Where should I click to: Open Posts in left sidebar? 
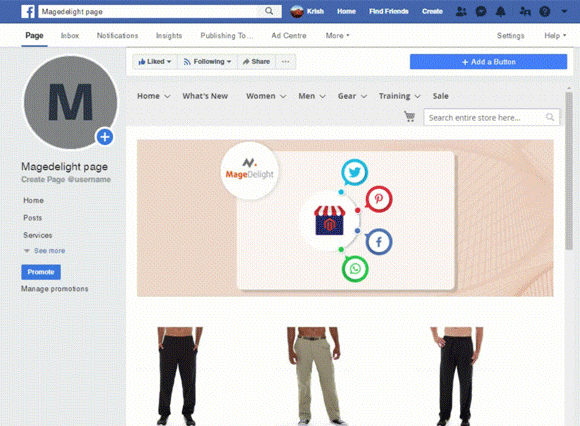coord(33,218)
